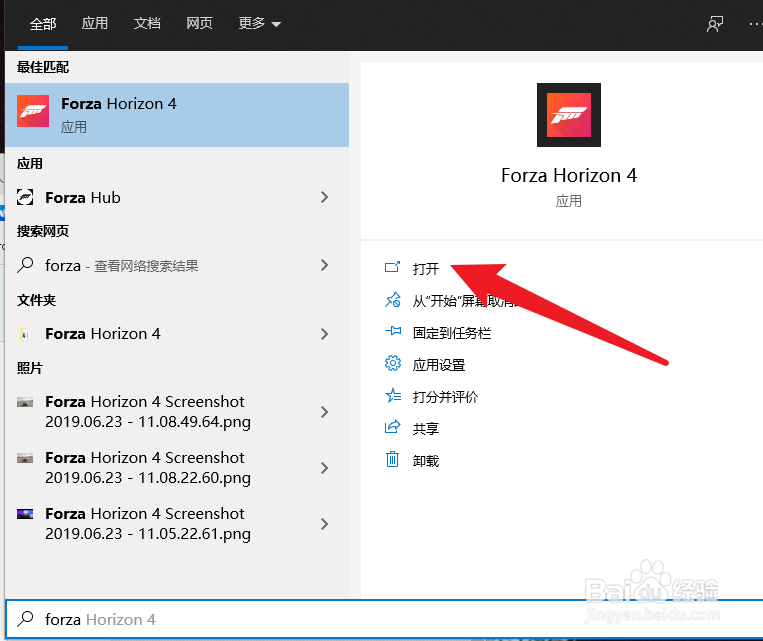763x641 pixels.
Task: Click the uninstall trash icon
Action: pos(392,459)
